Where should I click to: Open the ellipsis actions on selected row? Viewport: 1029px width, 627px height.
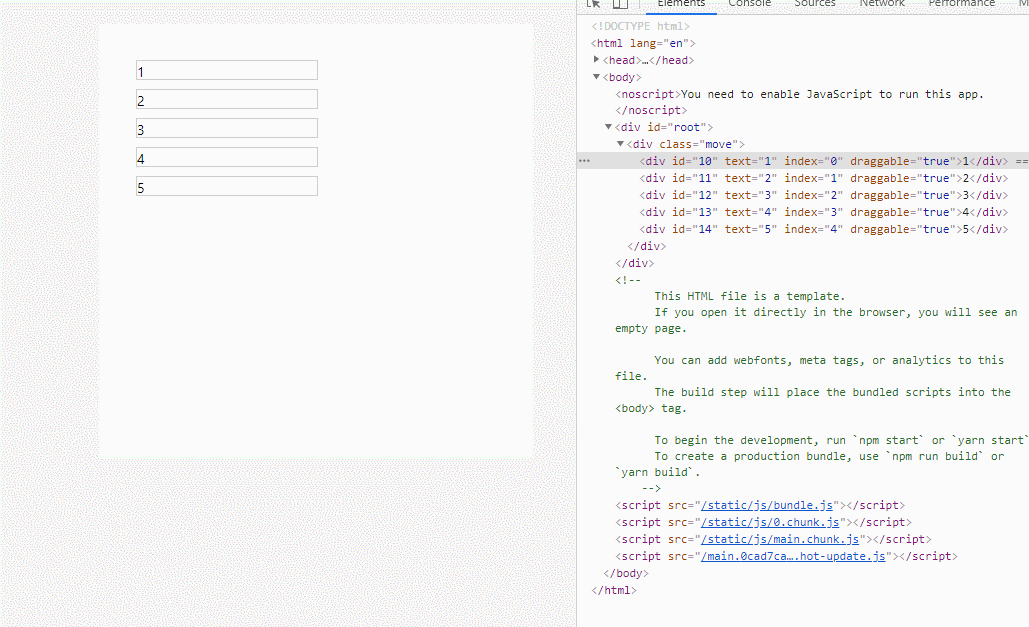[x=584, y=161]
